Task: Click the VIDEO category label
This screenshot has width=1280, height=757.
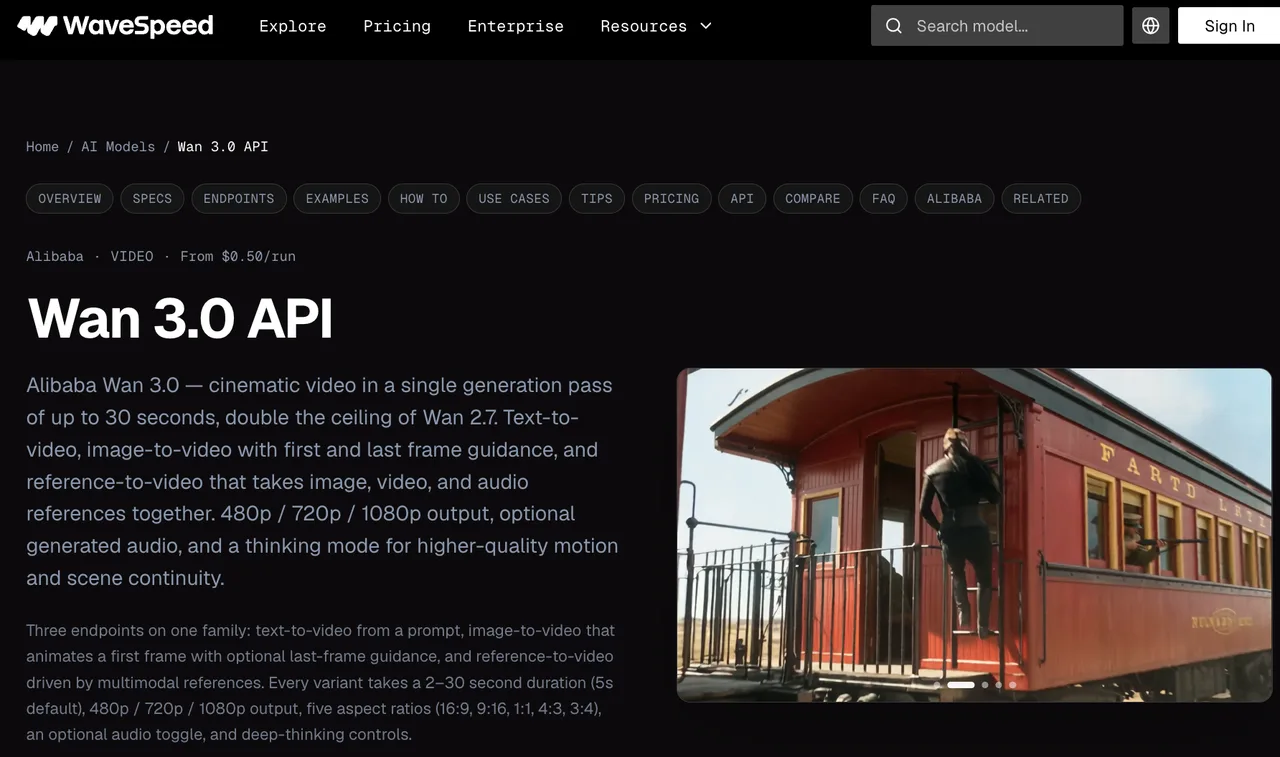Action: pyautogui.click(x=132, y=257)
